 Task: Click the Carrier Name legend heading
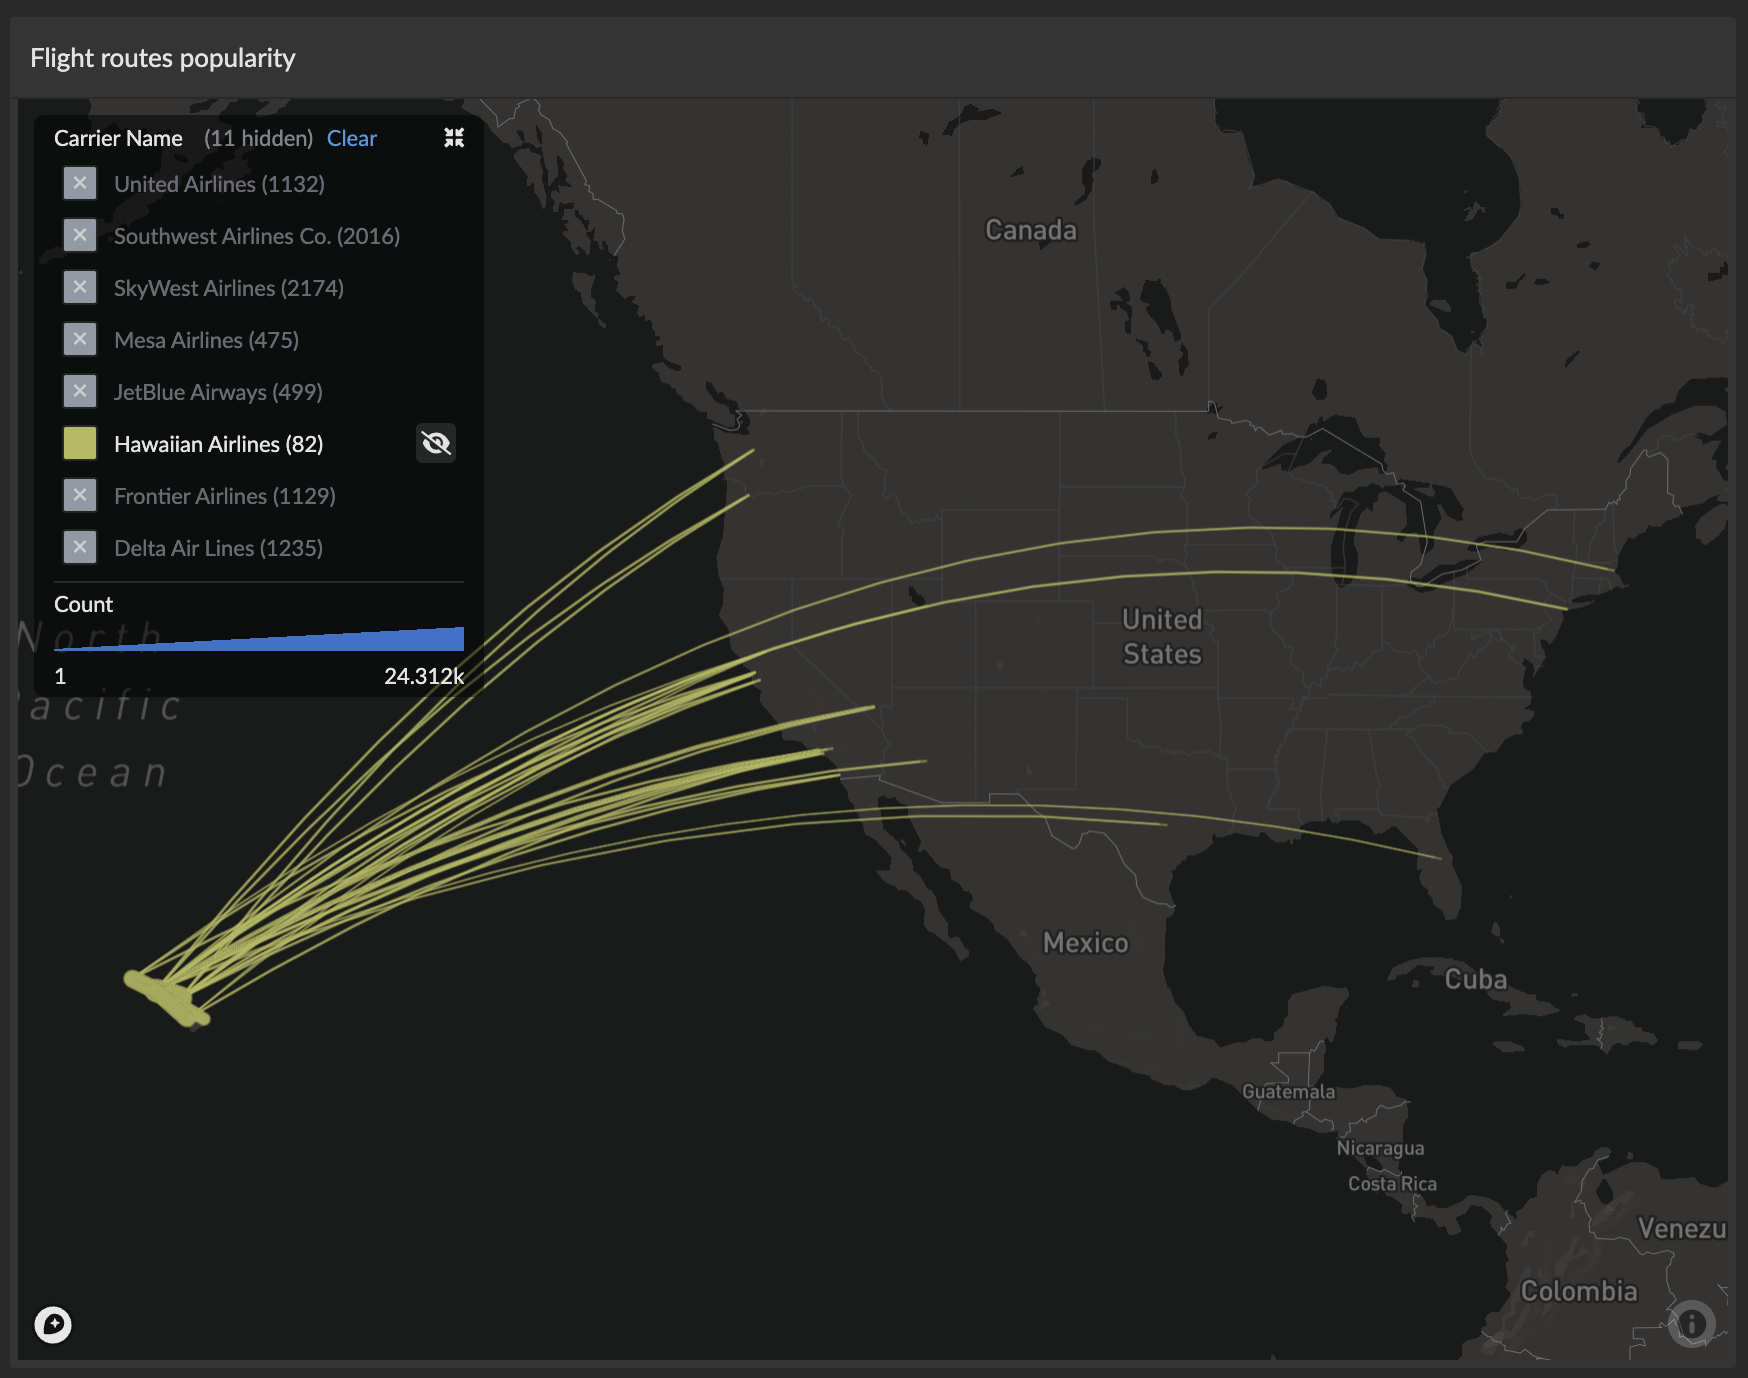[x=118, y=138]
